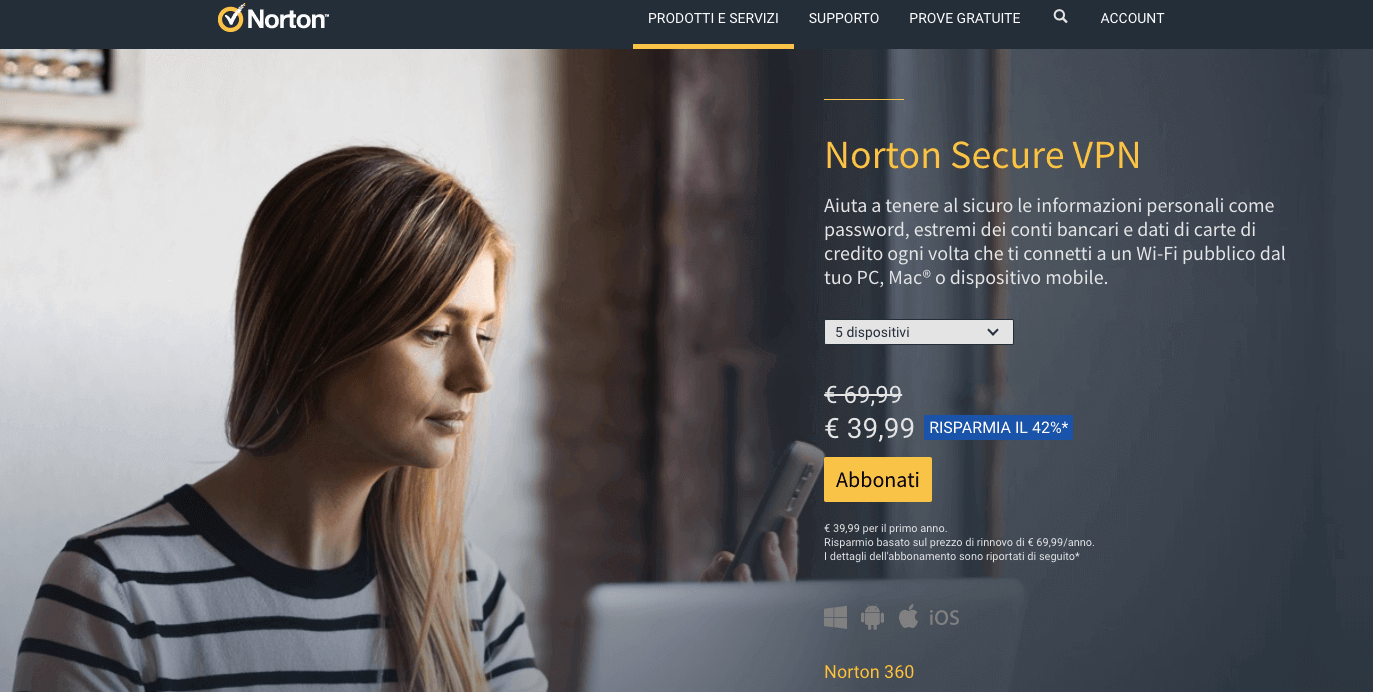1373x692 pixels.
Task: Click the yellow Abbonati button
Action: pyautogui.click(x=878, y=479)
